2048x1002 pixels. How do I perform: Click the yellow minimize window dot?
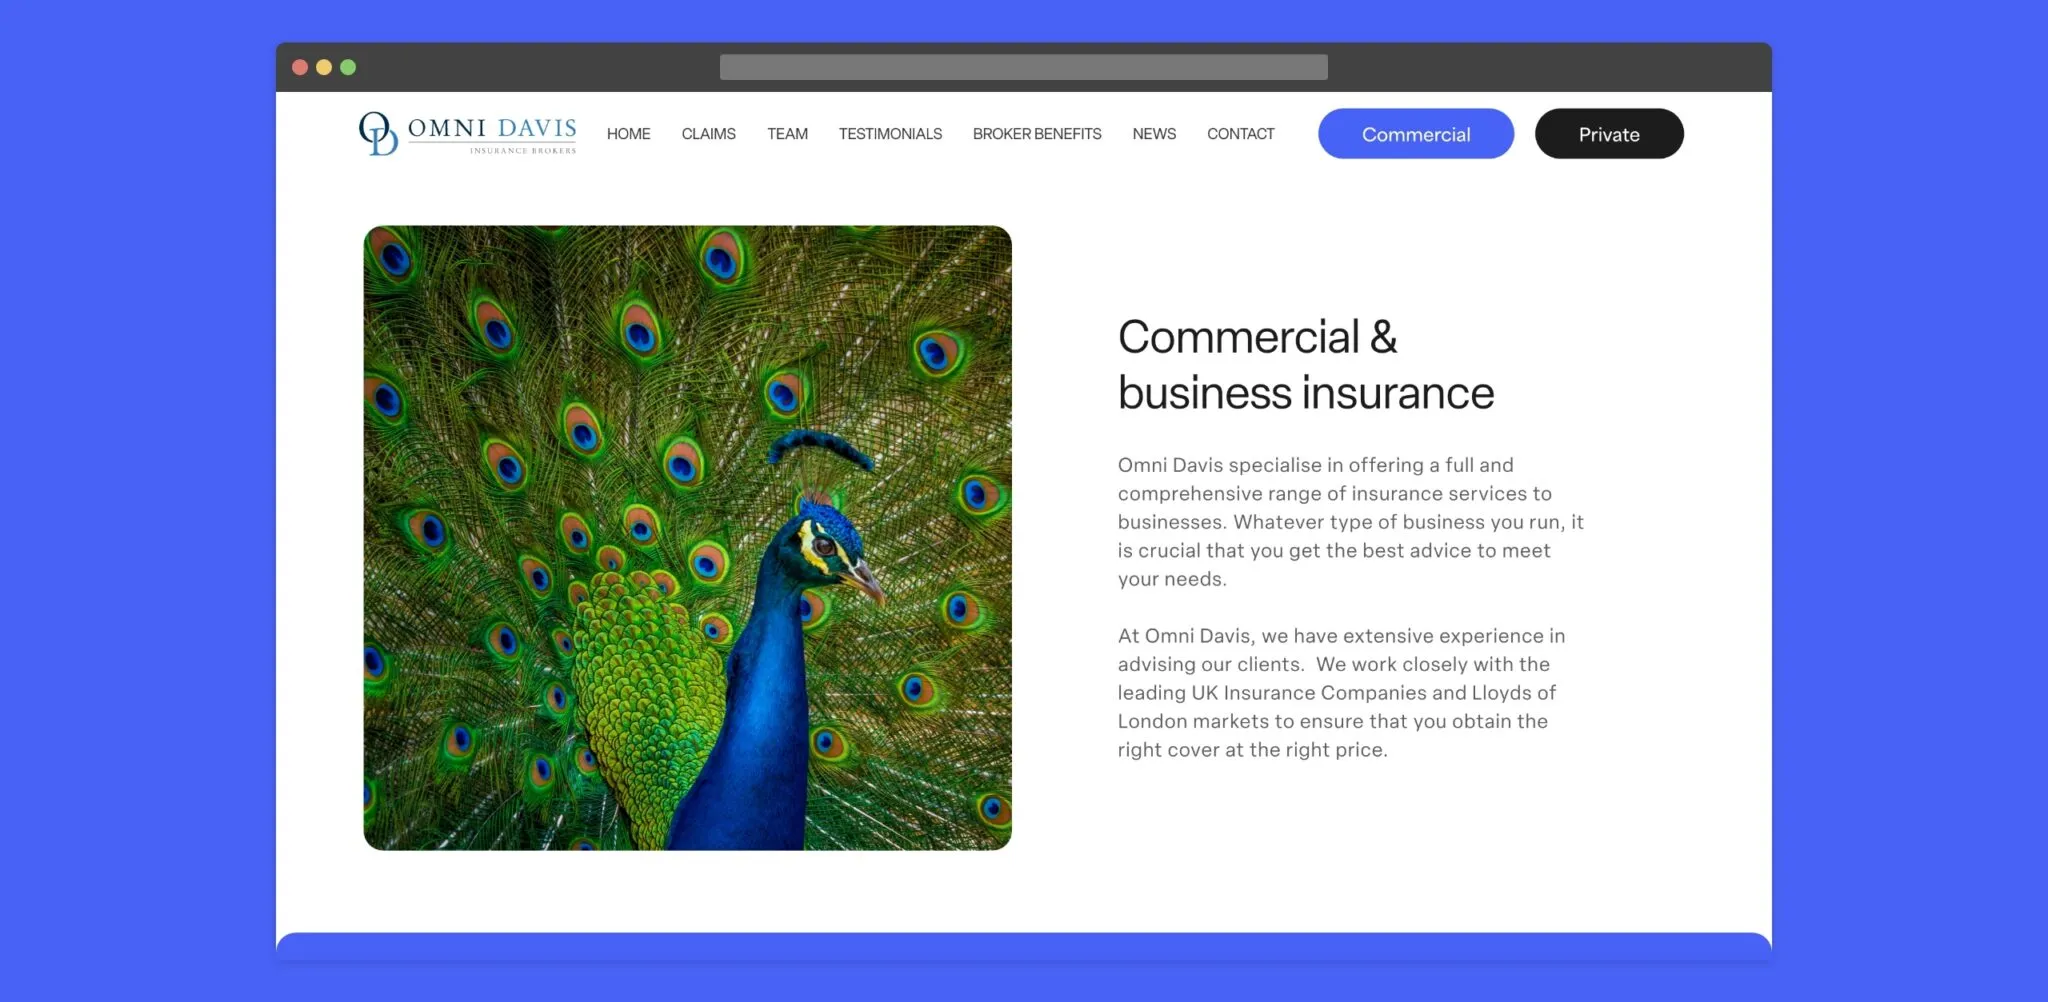(324, 67)
